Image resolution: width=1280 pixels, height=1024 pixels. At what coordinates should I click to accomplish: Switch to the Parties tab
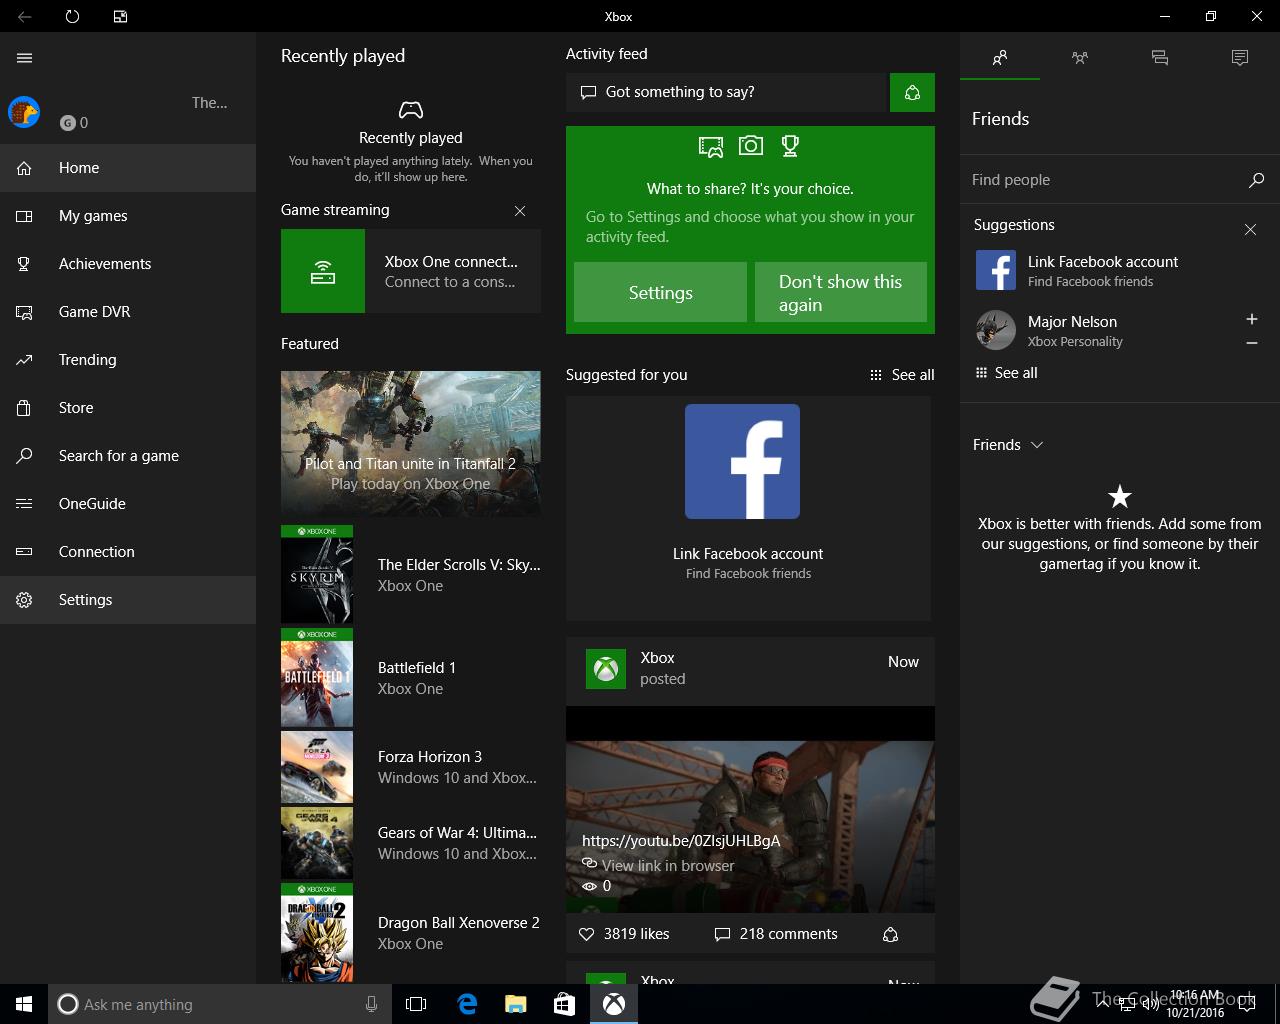click(x=1080, y=58)
